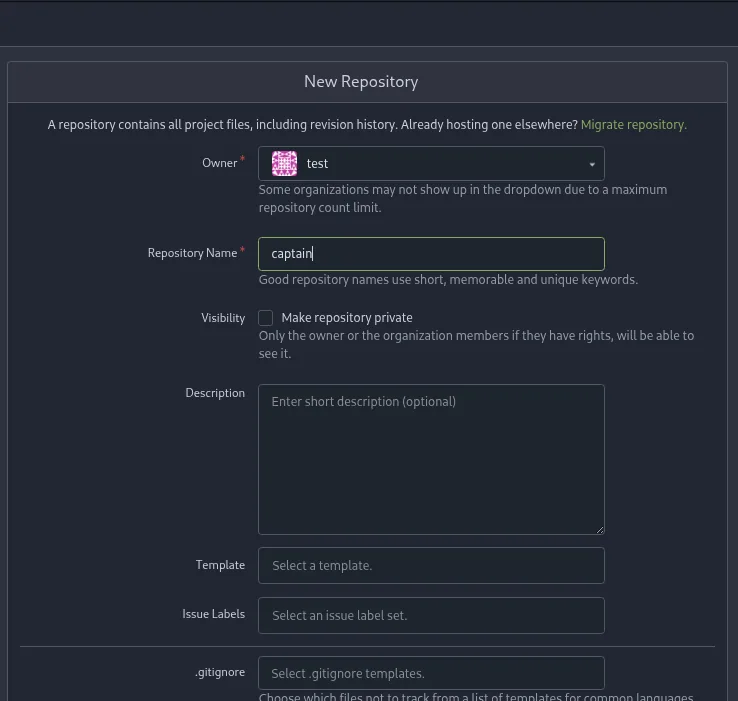This screenshot has height=701, width=738.
Task: Click the '.gitignore' label
Action: (220, 672)
